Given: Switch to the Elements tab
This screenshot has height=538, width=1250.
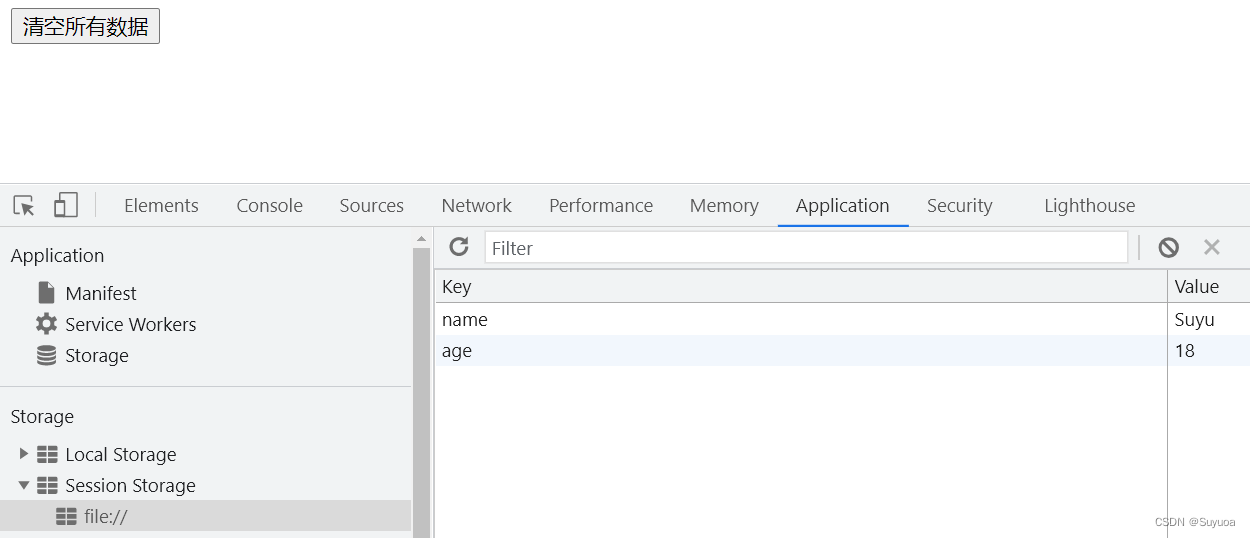Looking at the screenshot, I should [161, 206].
